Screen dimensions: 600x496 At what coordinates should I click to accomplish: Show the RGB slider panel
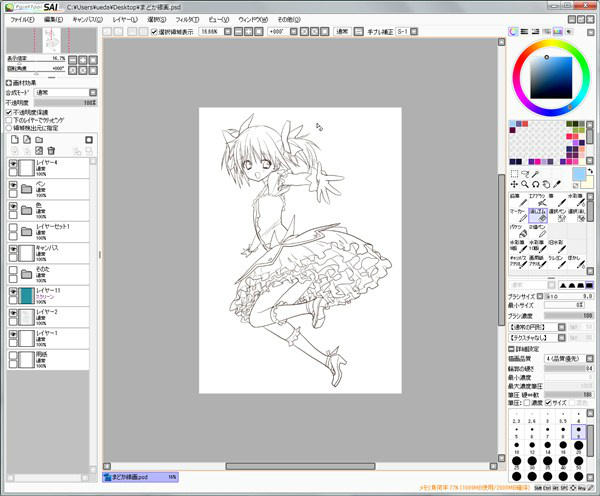coord(524,32)
